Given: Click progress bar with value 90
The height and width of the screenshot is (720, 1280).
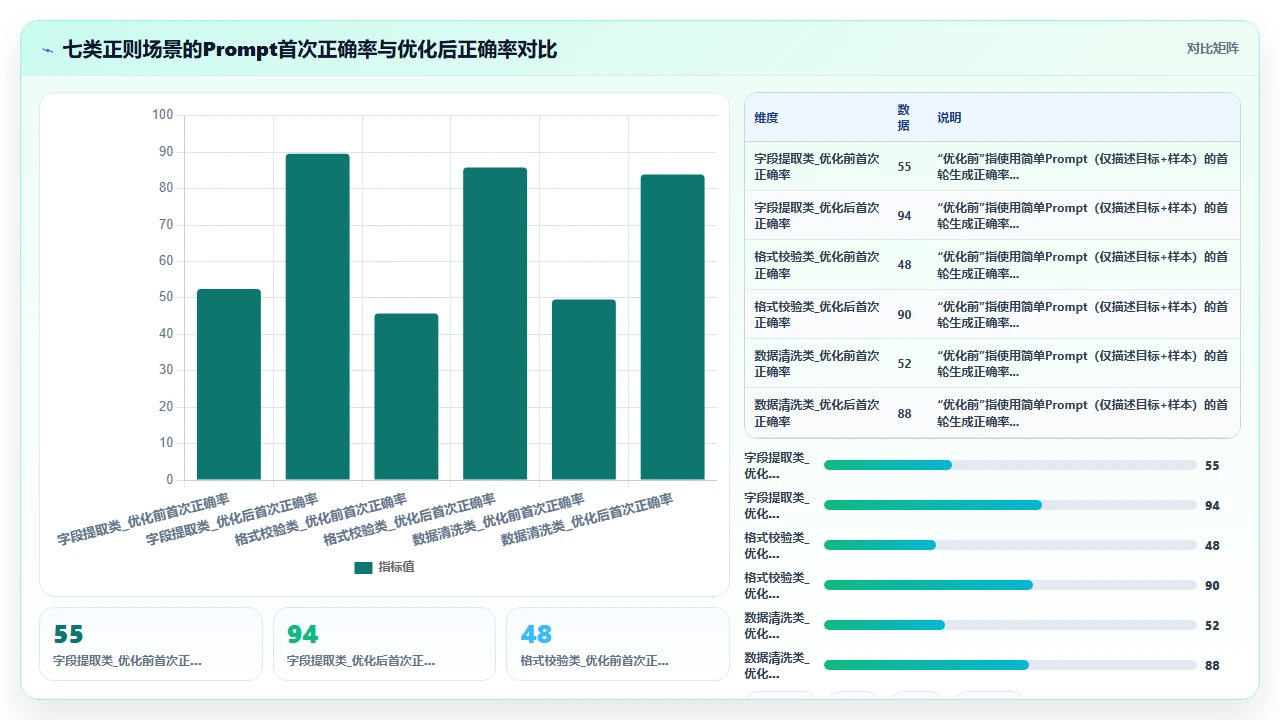Looking at the screenshot, I should pyautogui.click(x=1010, y=585).
